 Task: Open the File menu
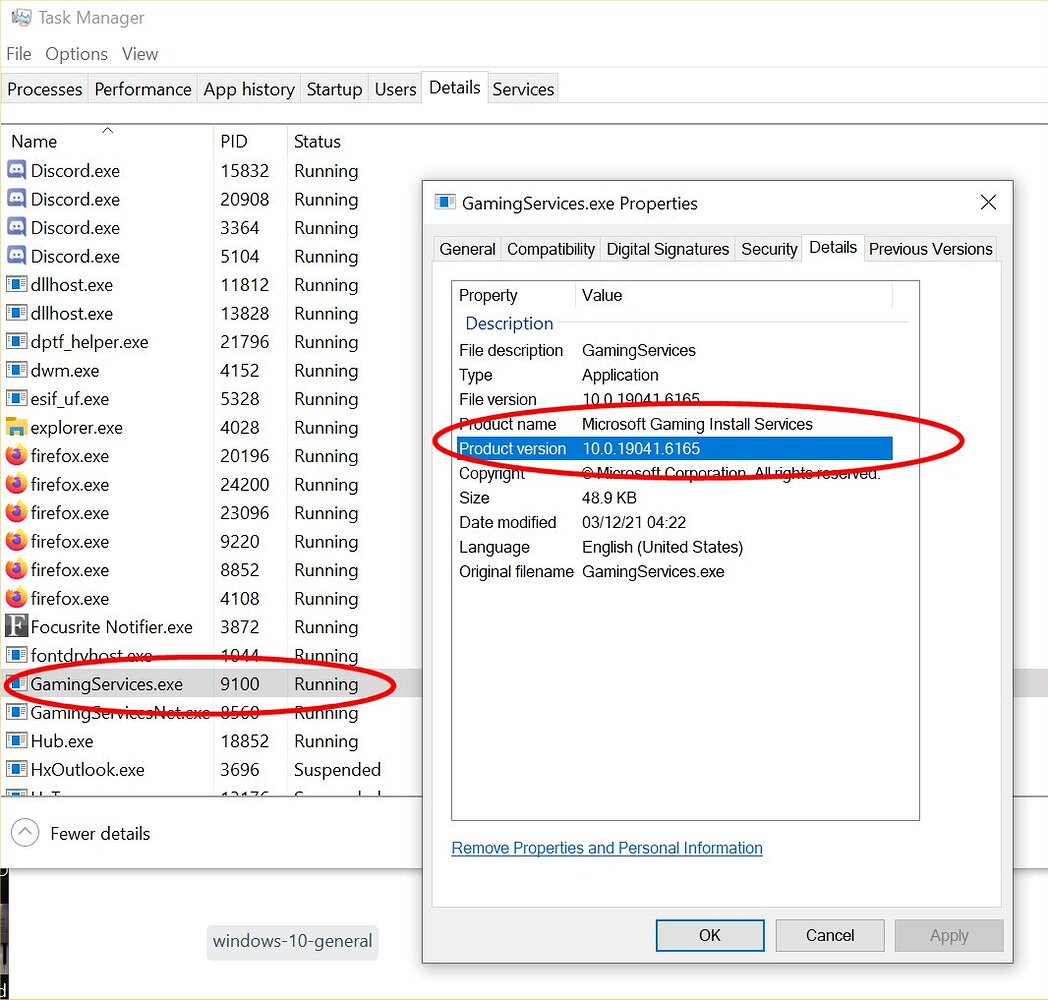pyautogui.click(x=19, y=54)
